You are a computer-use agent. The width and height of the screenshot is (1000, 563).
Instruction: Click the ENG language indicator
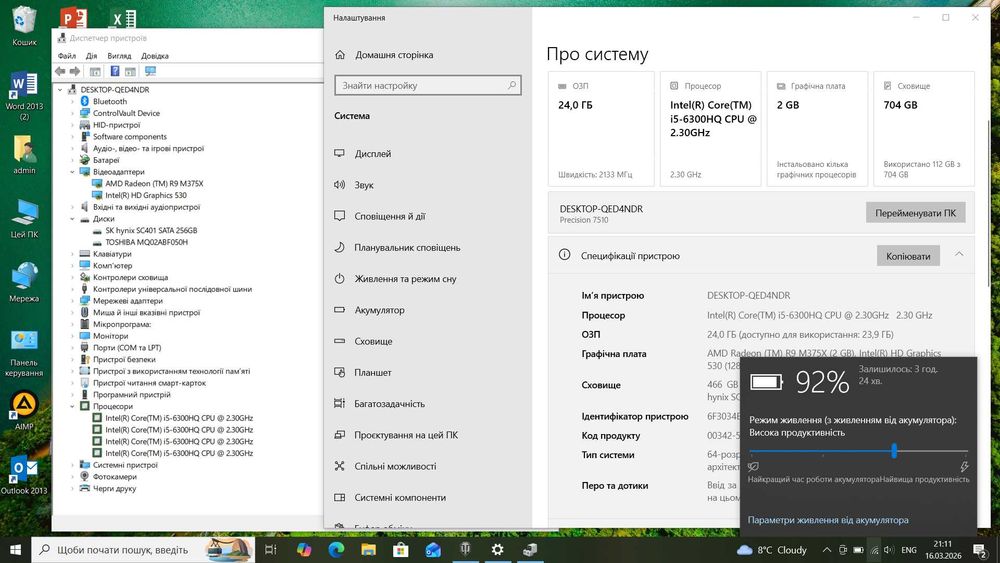909,550
